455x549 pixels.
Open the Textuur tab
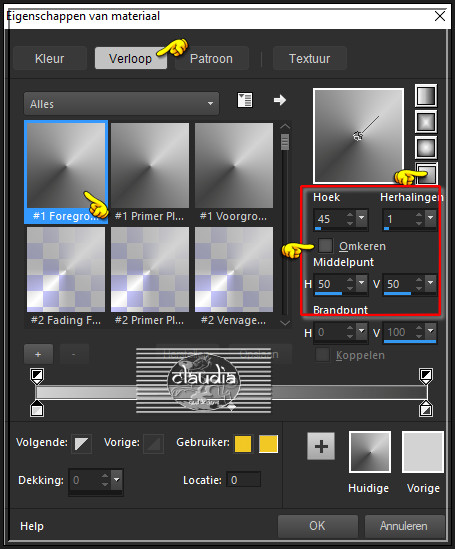pyautogui.click(x=309, y=58)
